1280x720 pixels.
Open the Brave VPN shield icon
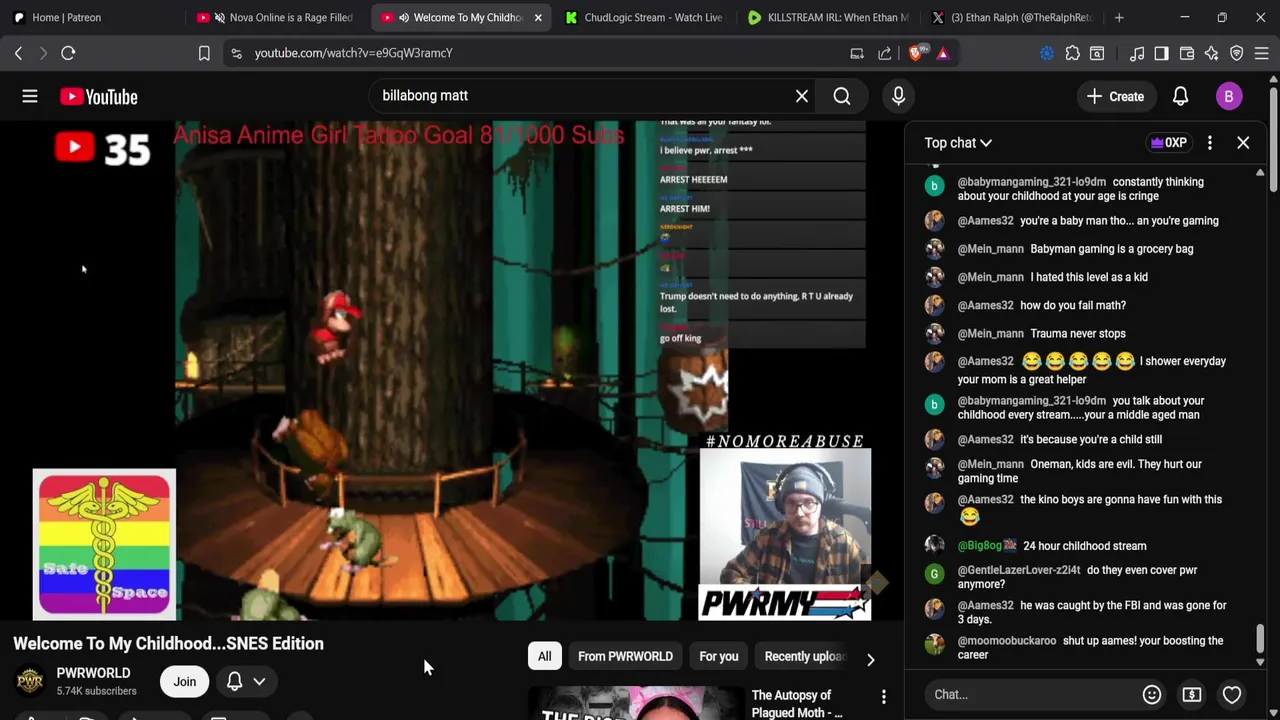coord(1237,53)
